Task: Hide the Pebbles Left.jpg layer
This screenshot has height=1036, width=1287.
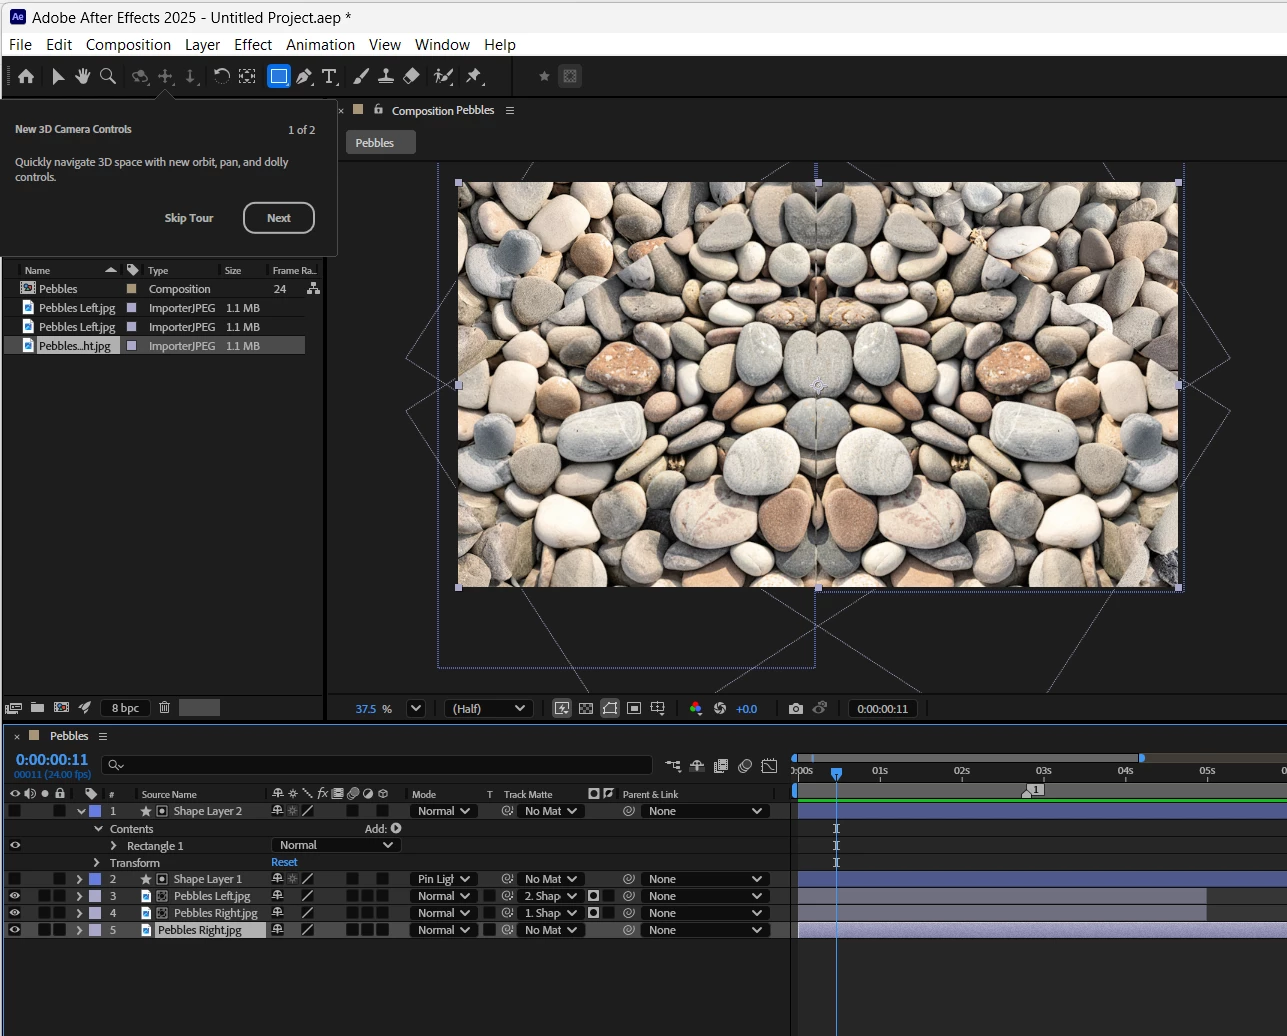Action: point(15,896)
